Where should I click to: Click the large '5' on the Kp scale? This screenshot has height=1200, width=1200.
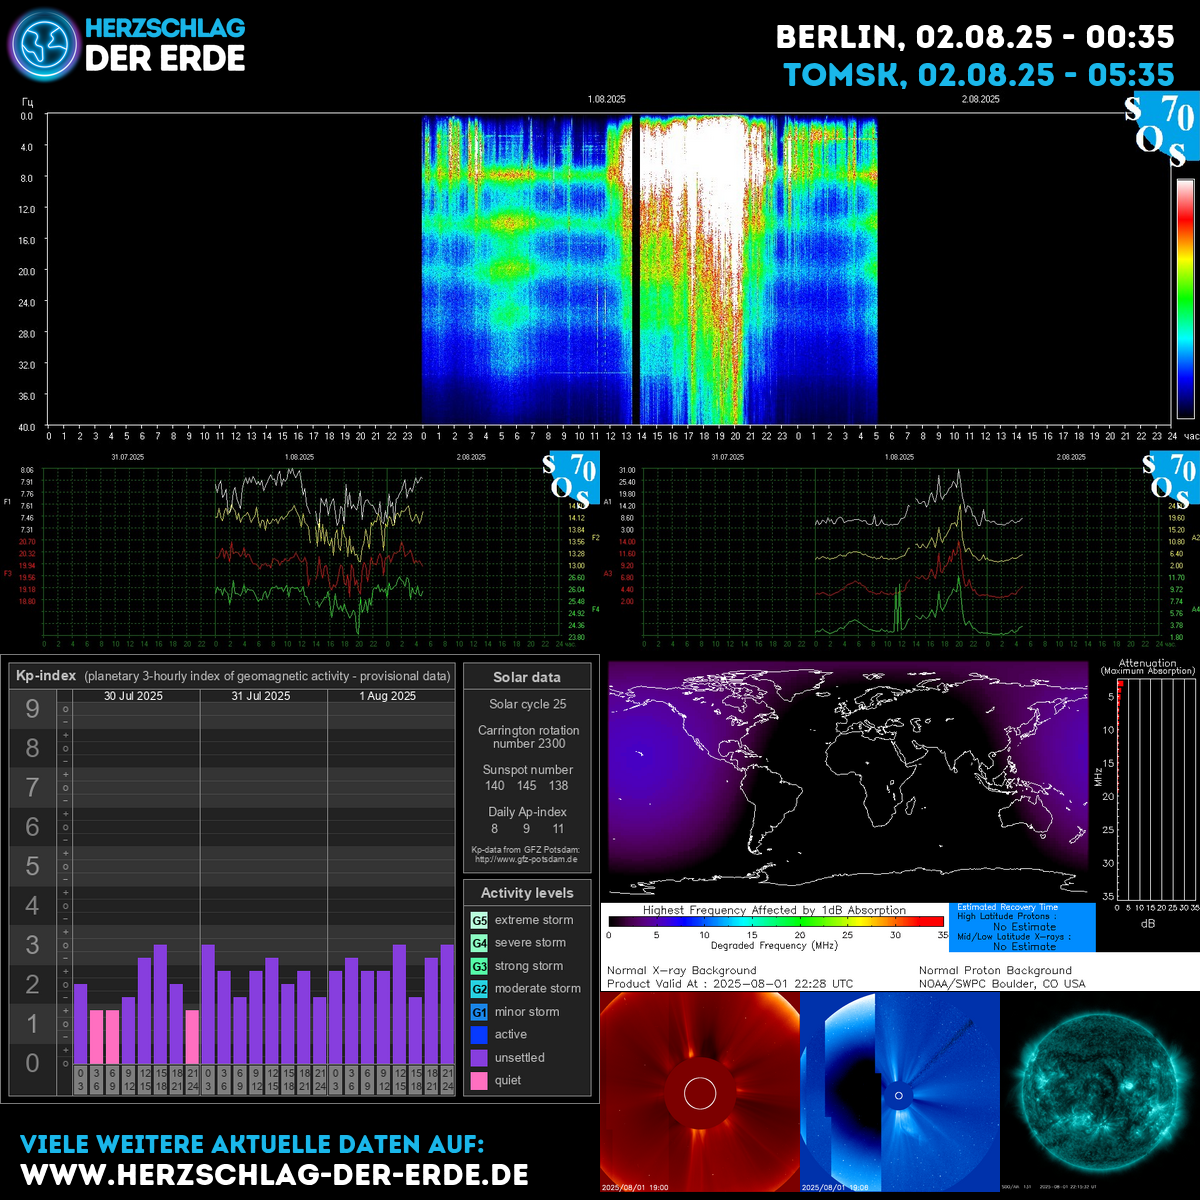point(33,866)
